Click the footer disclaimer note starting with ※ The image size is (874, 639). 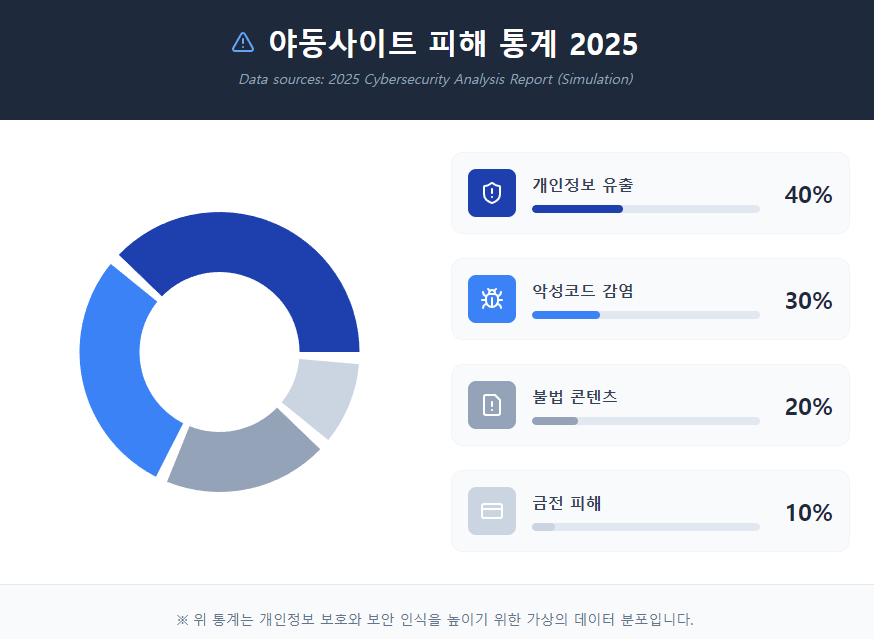point(436,619)
